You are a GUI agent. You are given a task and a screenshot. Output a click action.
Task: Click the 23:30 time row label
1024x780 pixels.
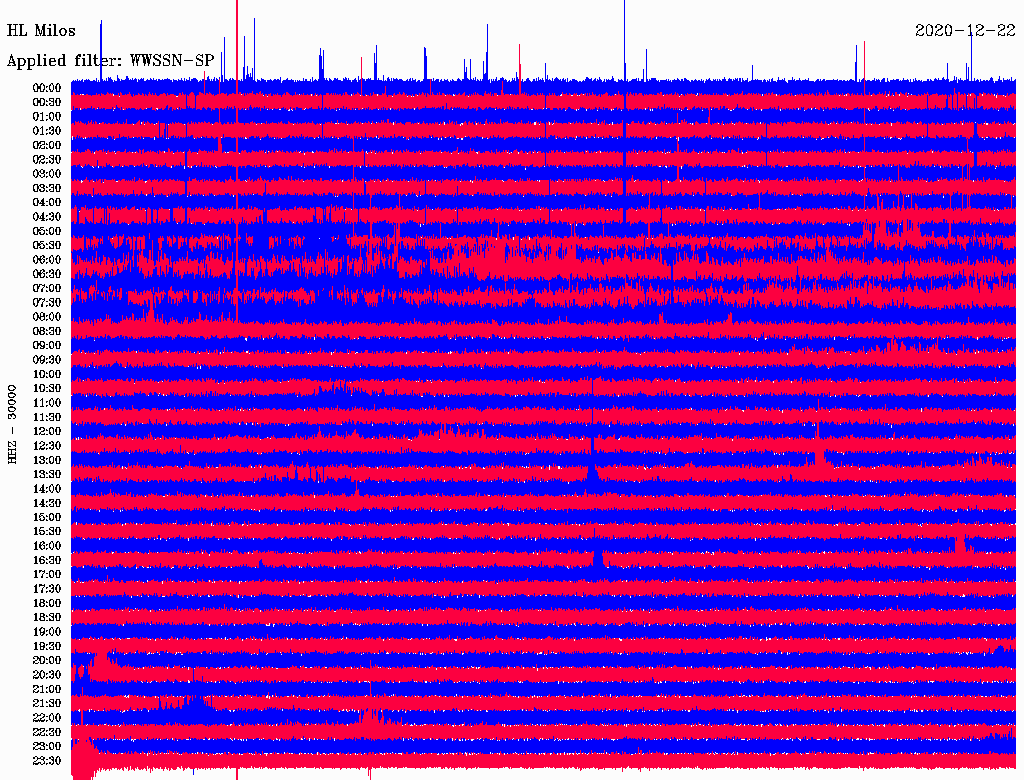tap(47, 760)
